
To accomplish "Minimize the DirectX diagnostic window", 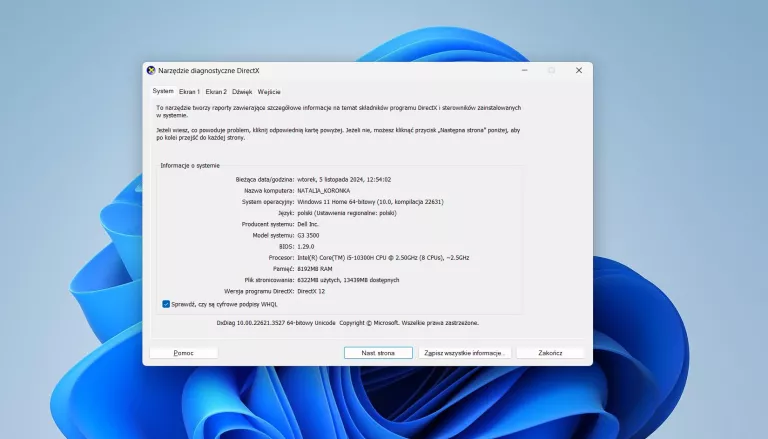I will pos(523,70).
